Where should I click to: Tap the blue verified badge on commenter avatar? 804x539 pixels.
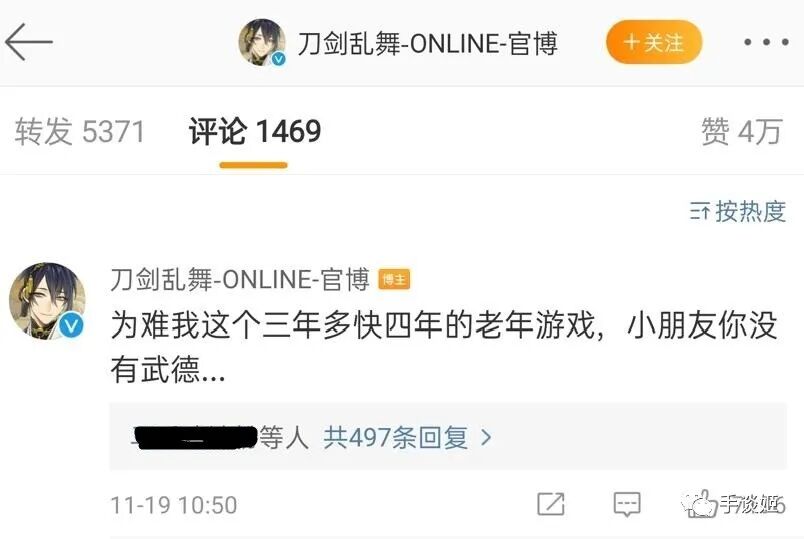pyautogui.click(x=71, y=326)
